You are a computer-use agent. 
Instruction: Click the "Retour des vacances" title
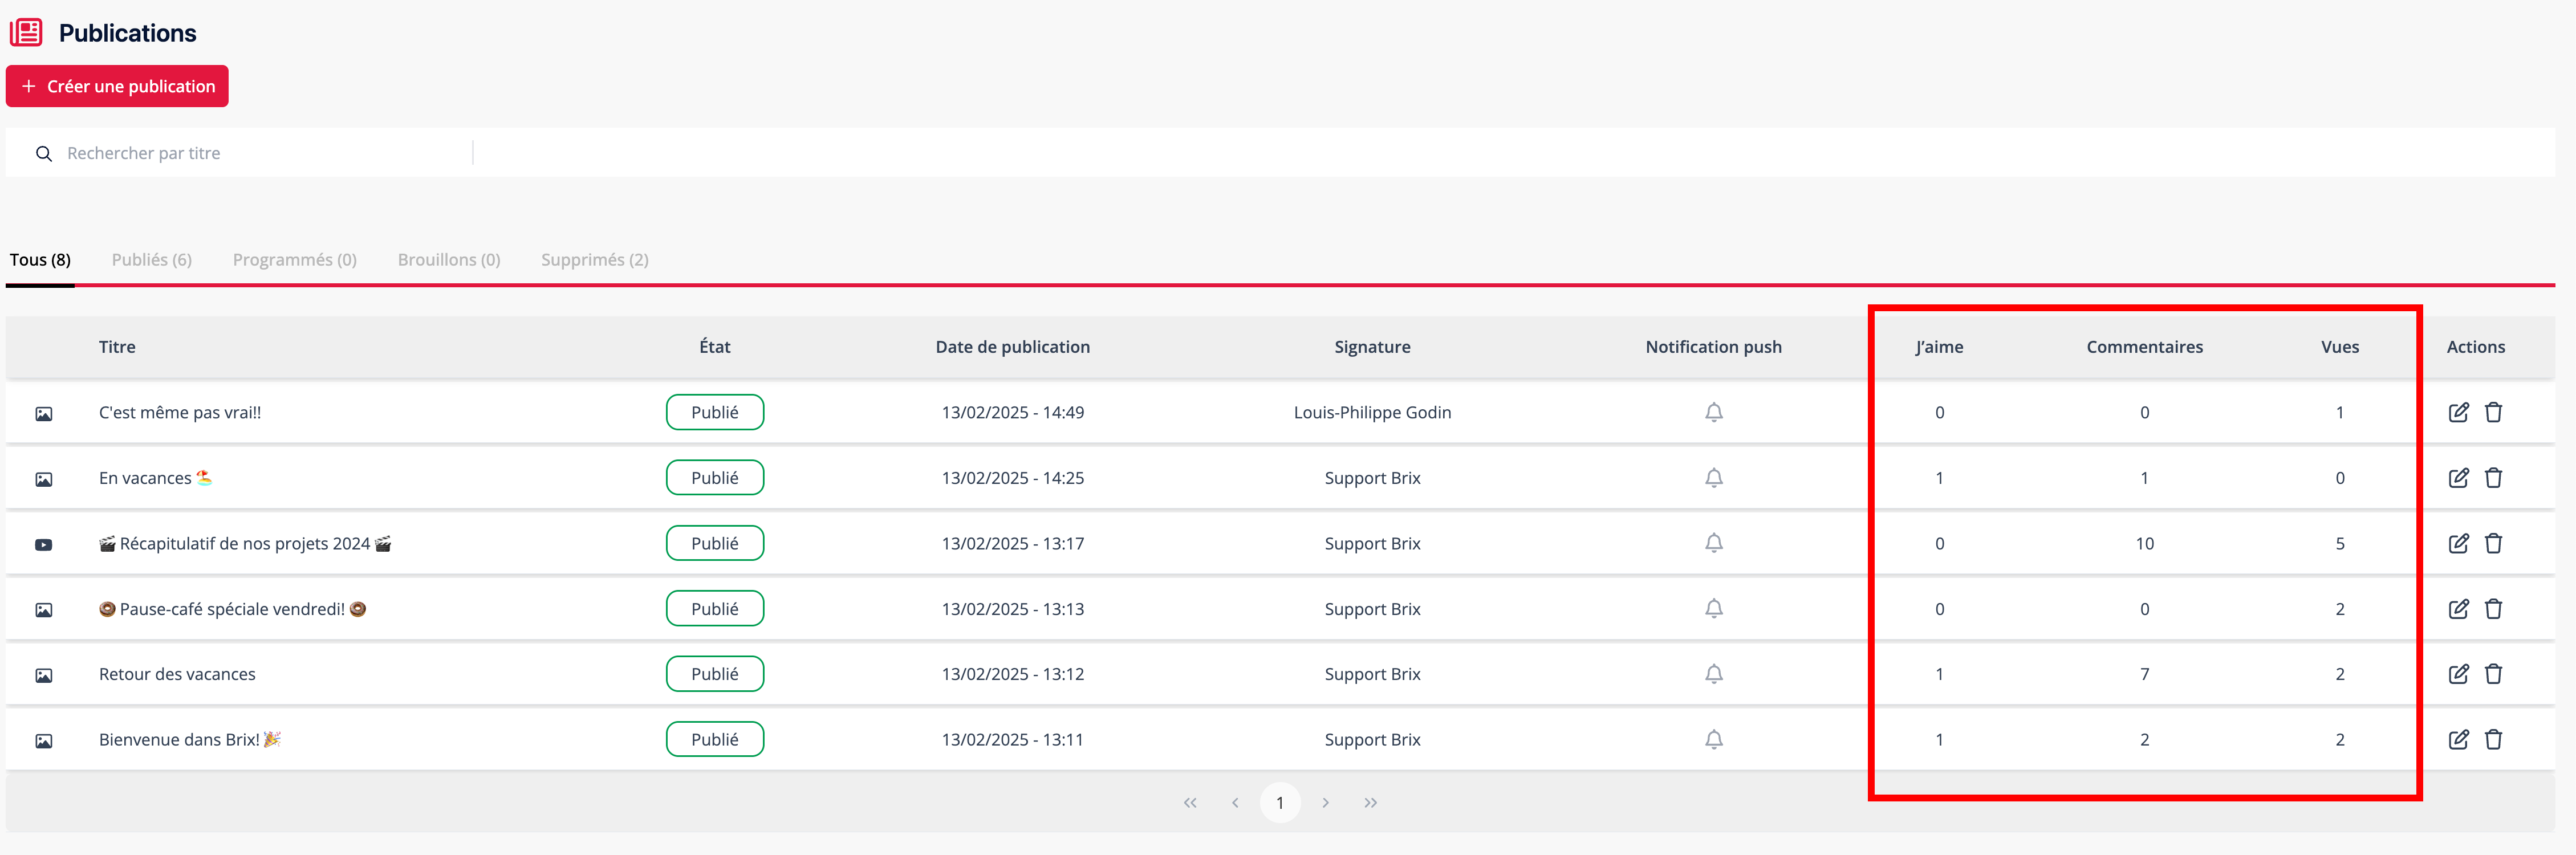(x=177, y=674)
